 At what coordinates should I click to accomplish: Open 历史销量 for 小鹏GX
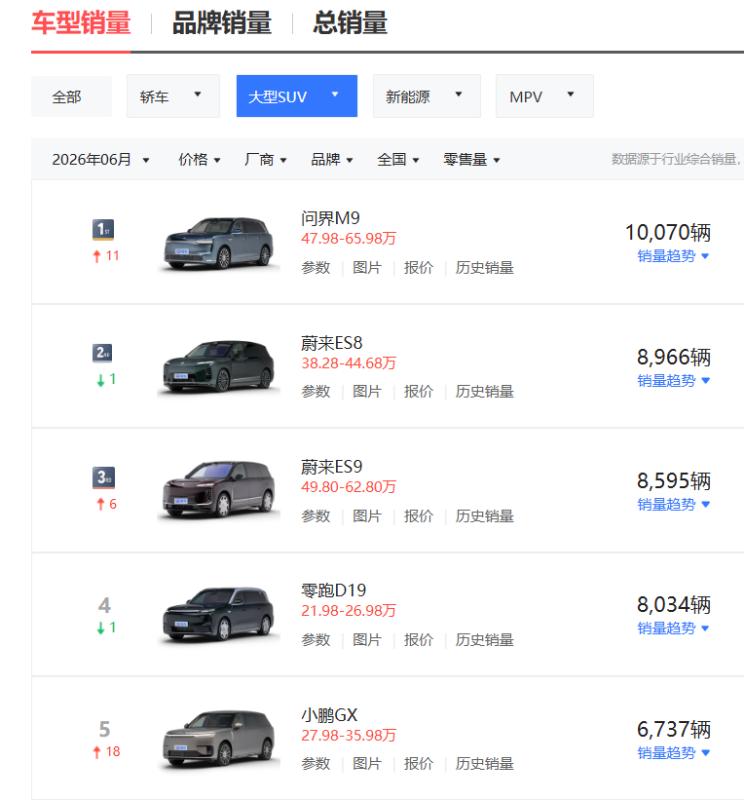click(484, 764)
